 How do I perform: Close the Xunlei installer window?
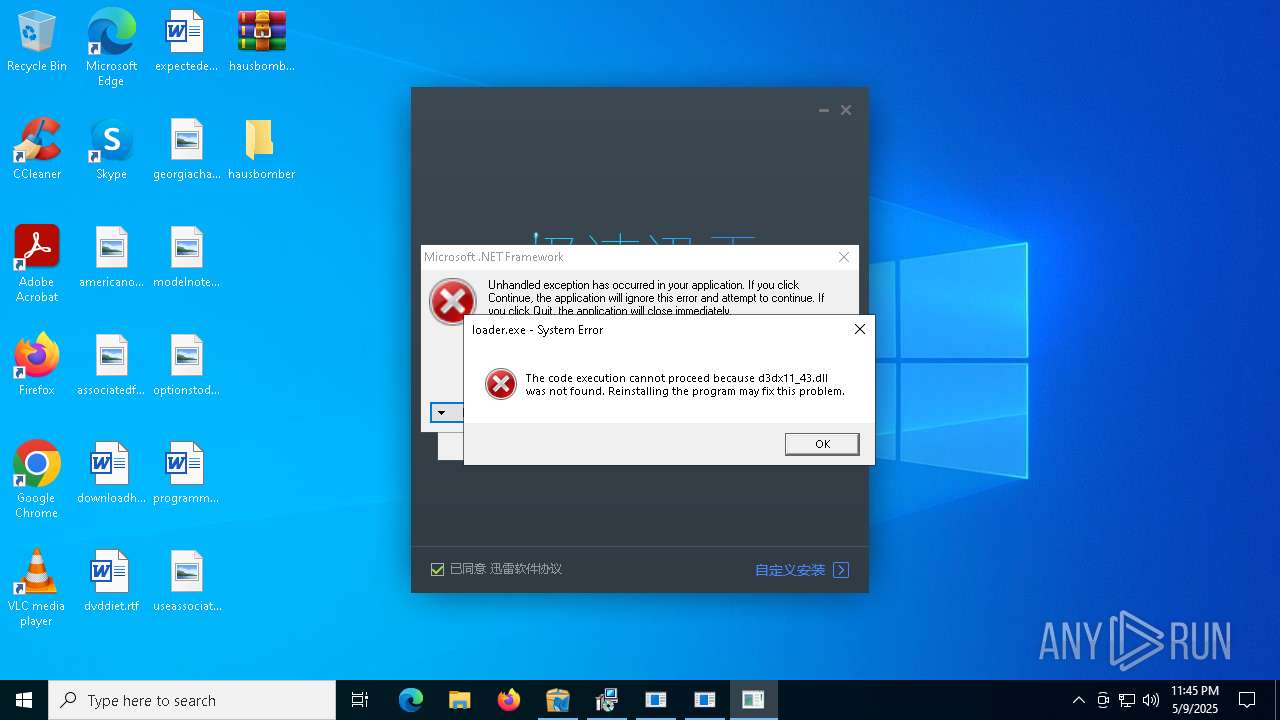846,110
